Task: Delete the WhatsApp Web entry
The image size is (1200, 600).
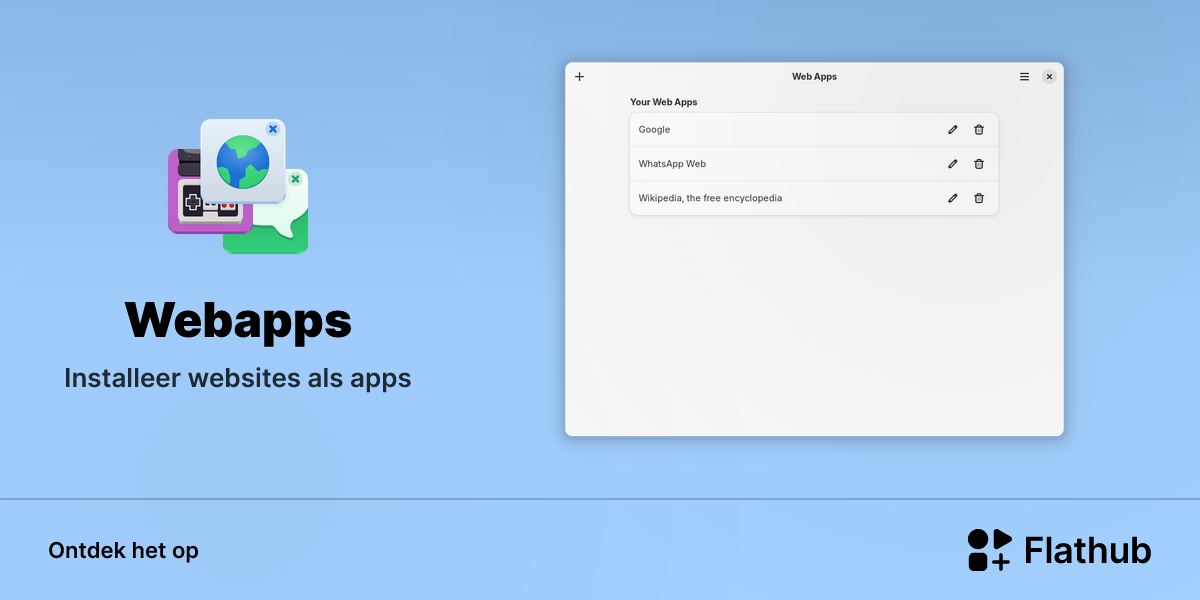Action: click(x=979, y=164)
